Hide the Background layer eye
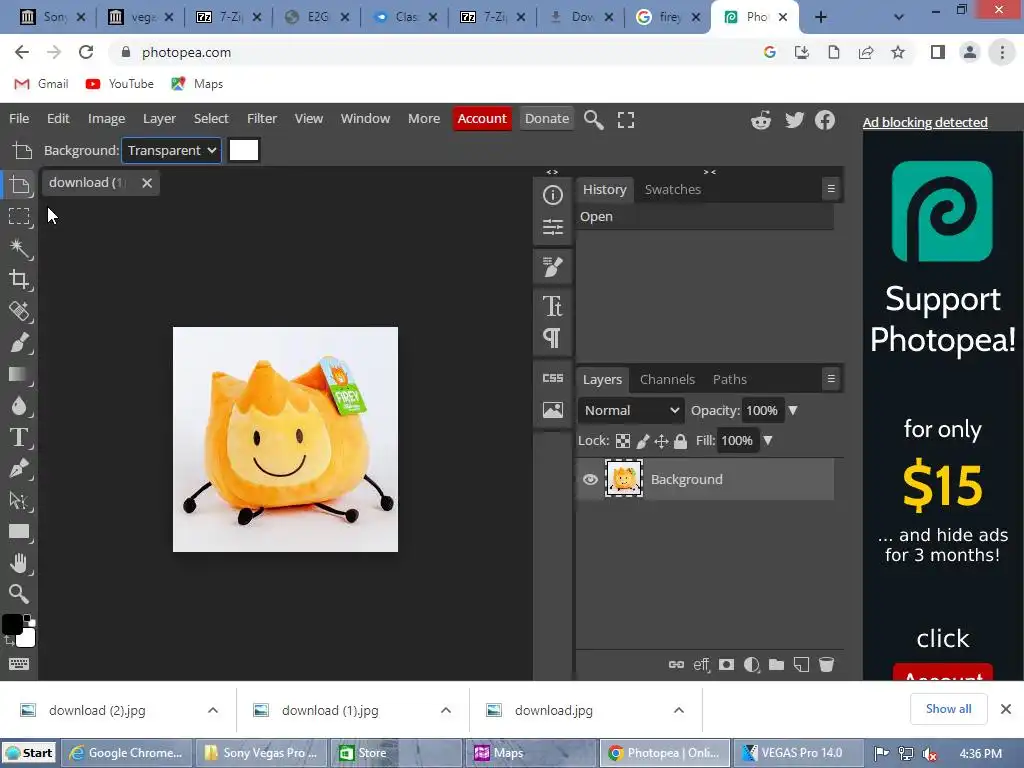This screenshot has width=1024, height=768. (590, 479)
